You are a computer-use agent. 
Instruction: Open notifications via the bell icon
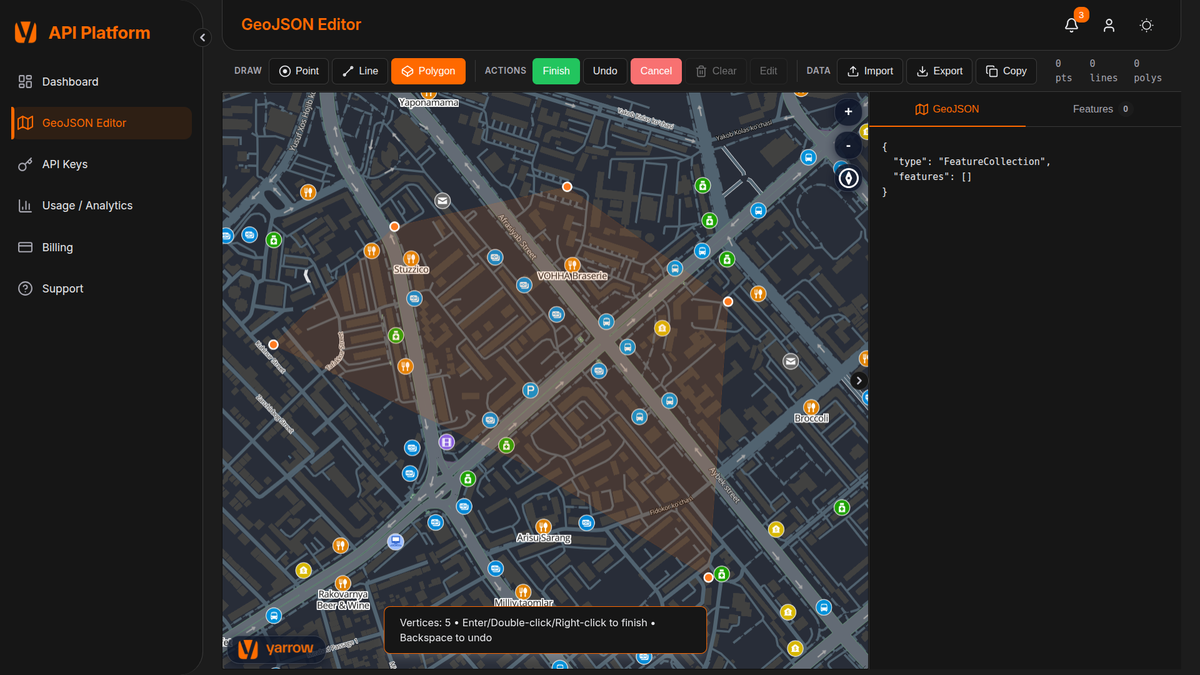point(1071,25)
